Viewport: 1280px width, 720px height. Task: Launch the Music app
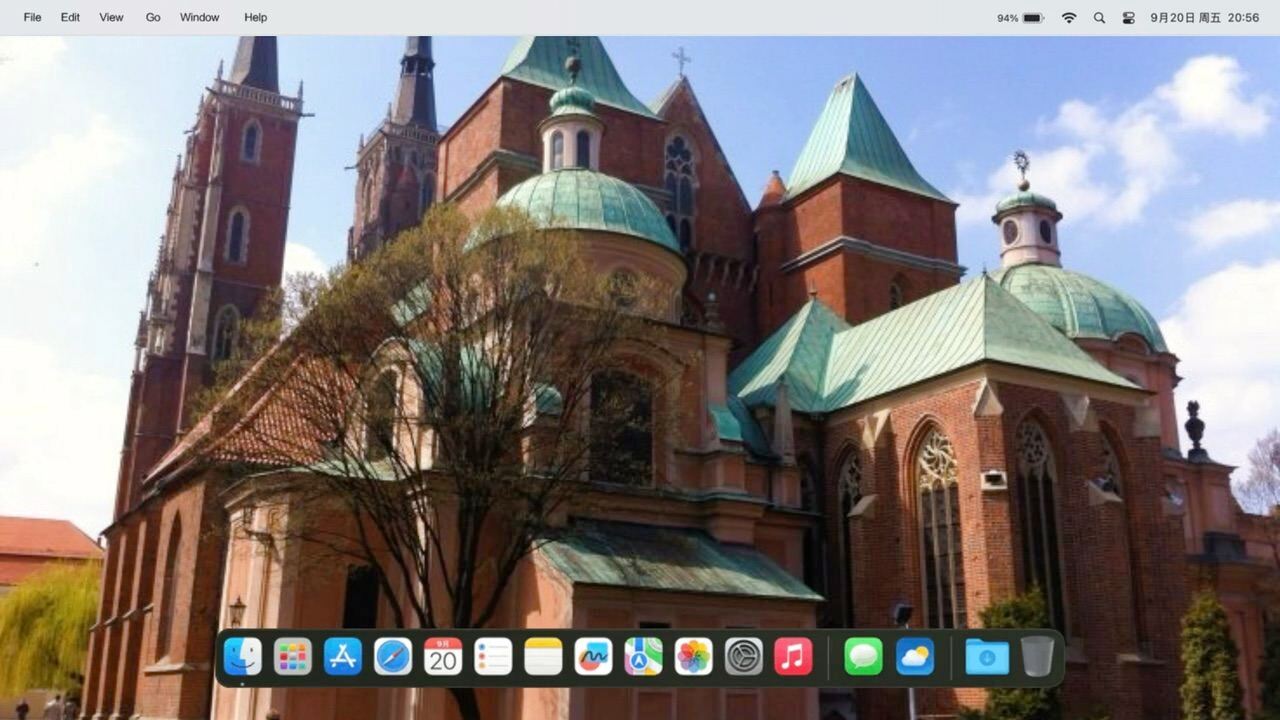793,657
